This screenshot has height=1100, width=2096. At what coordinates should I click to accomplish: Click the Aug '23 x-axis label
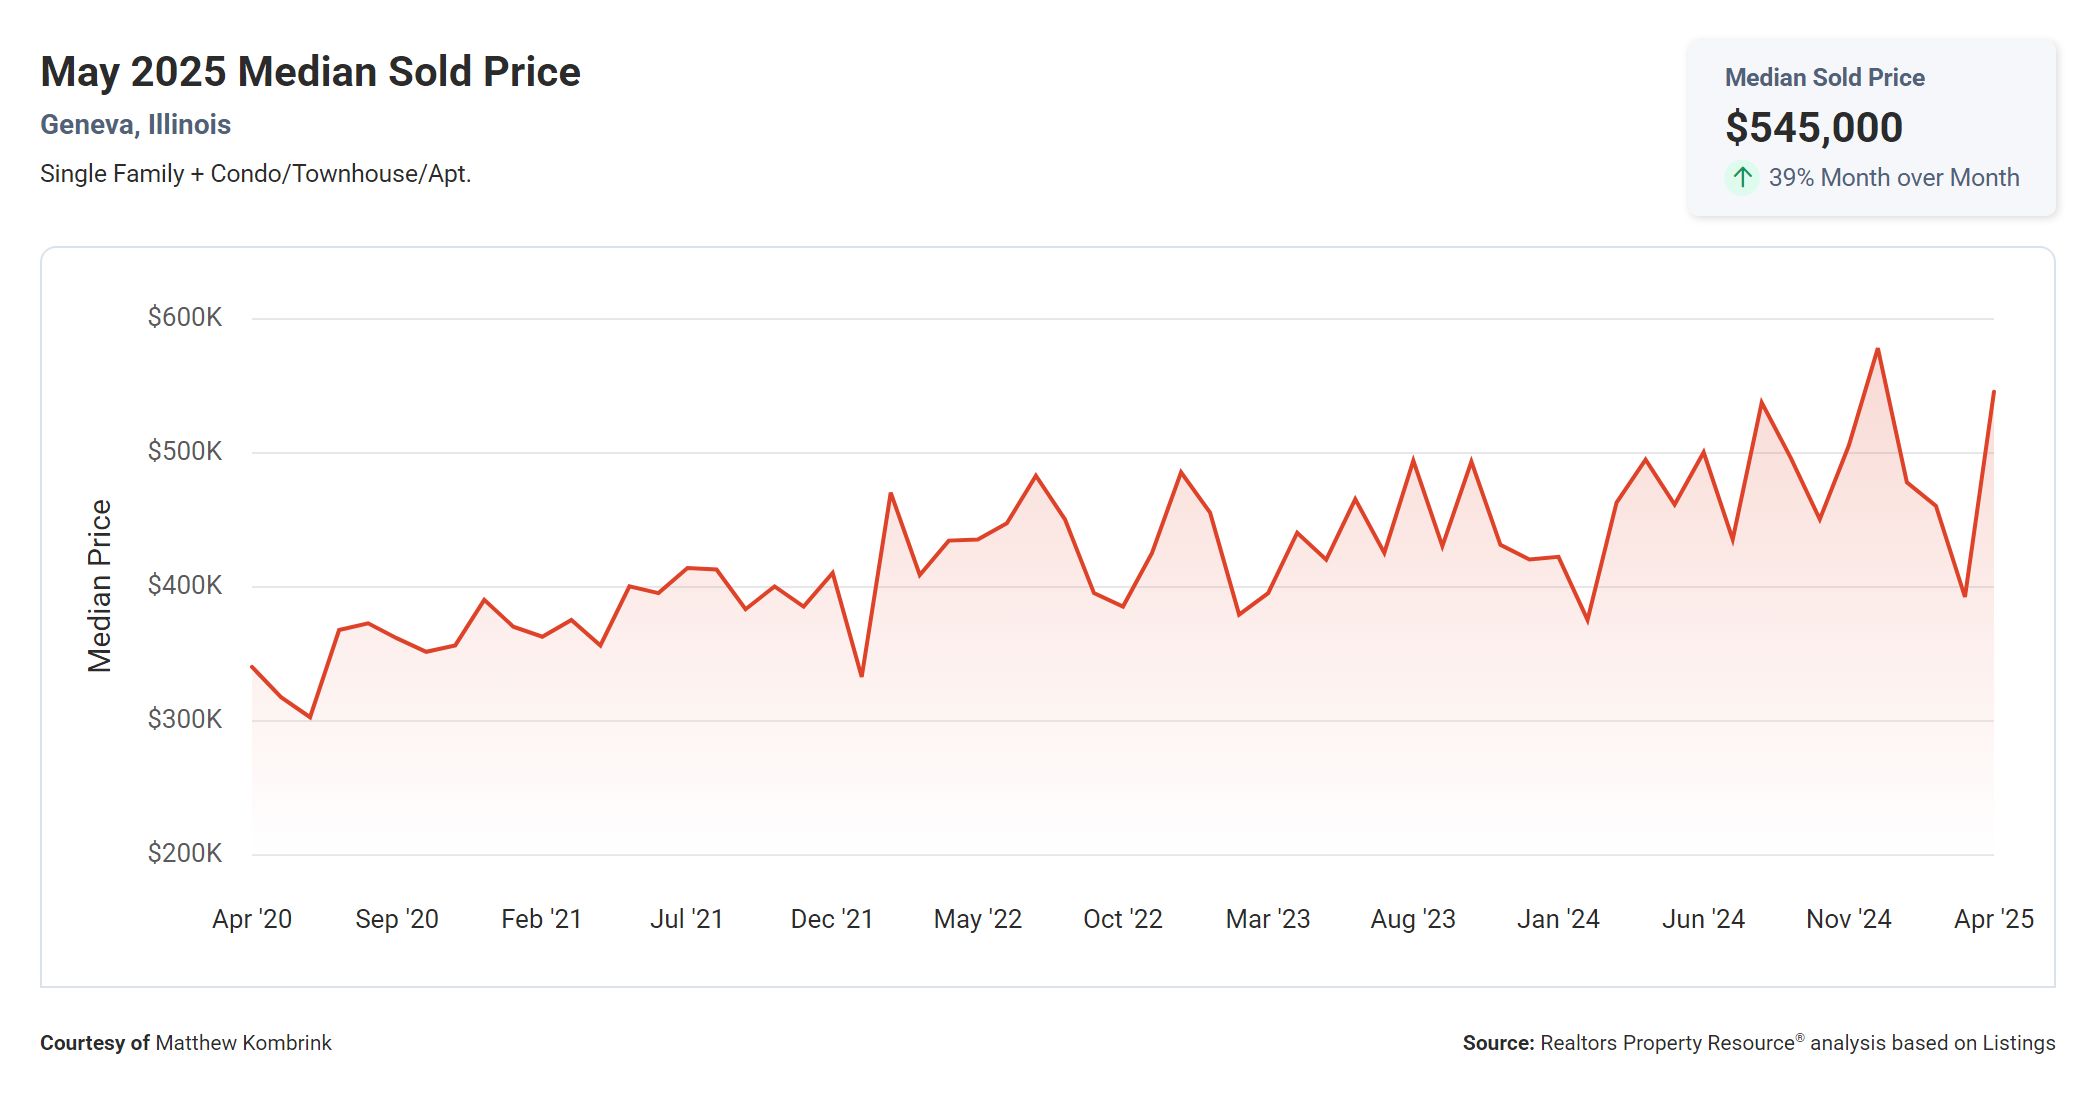click(1412, 919)
